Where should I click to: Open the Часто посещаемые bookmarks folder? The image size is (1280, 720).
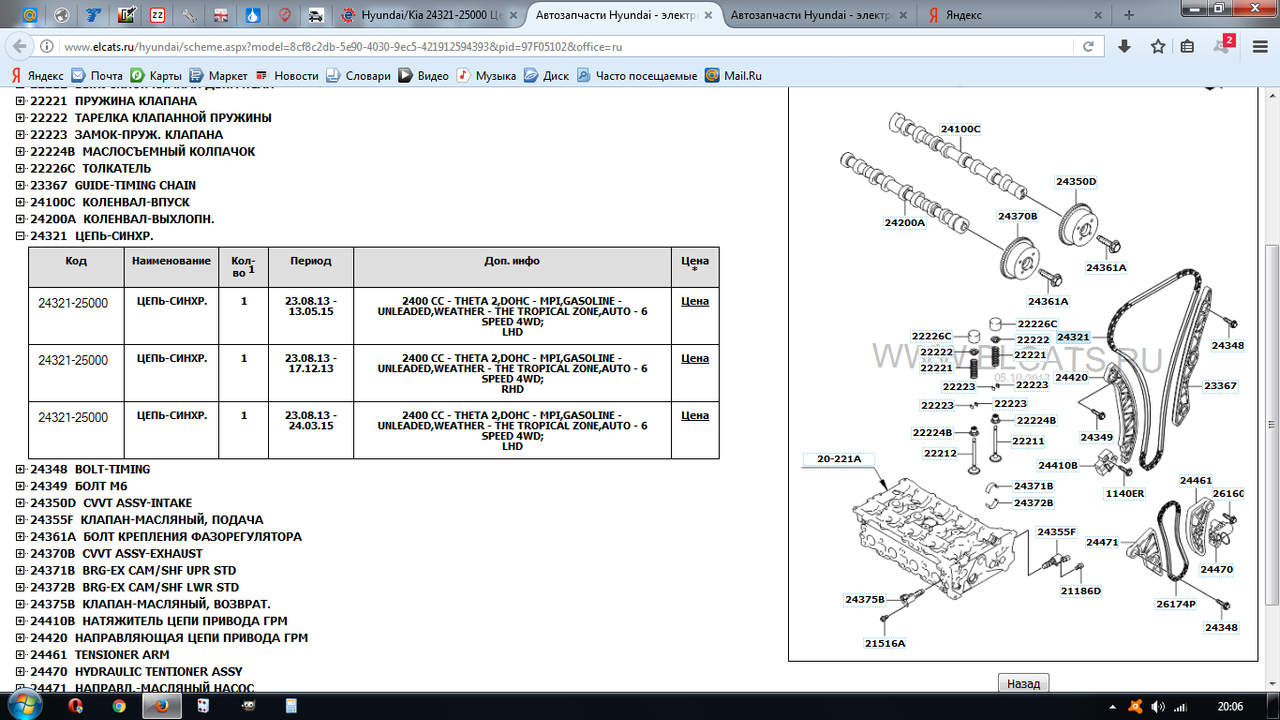(636, 76)
